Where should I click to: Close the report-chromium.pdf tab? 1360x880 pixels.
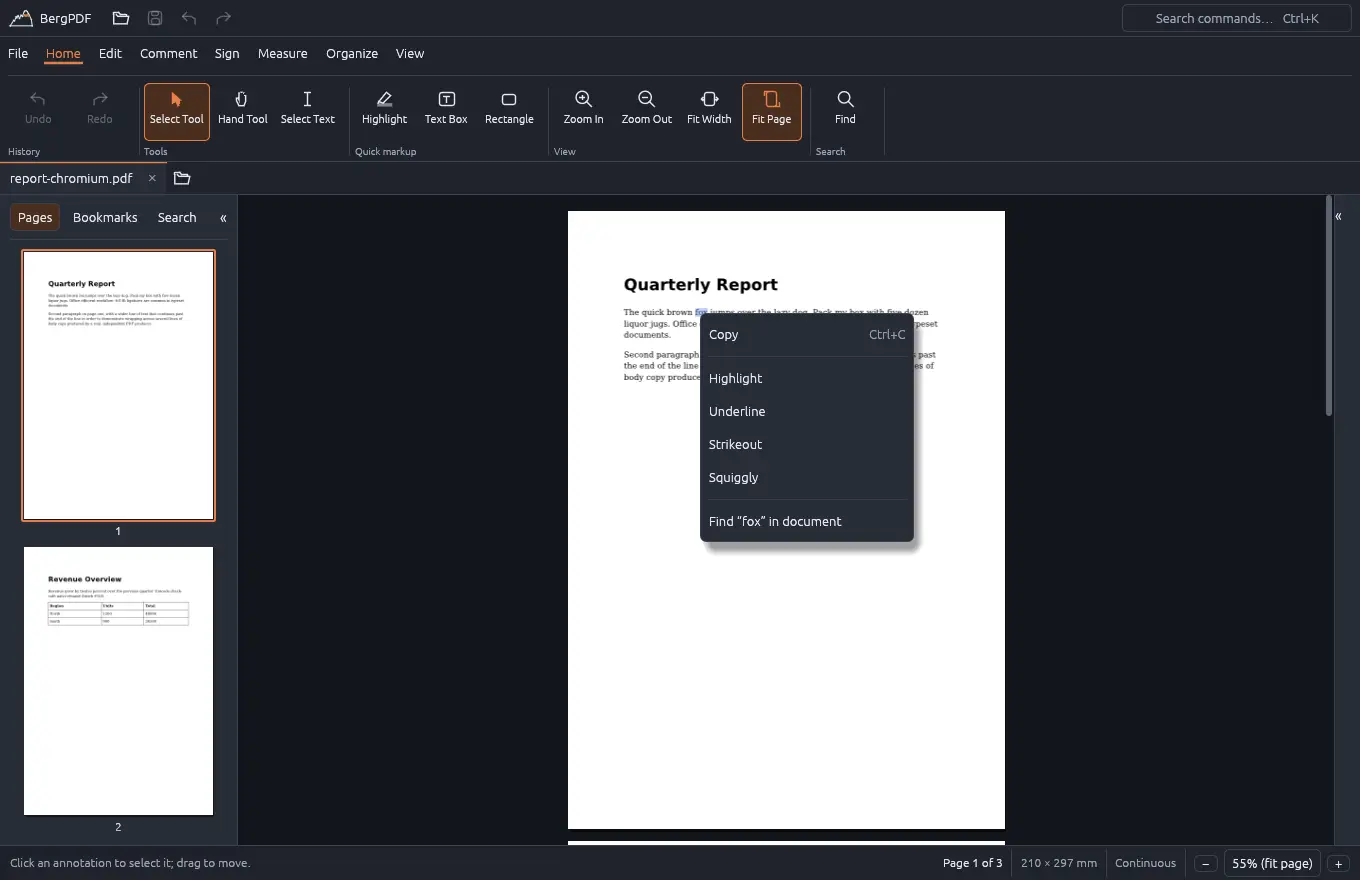click(152, 178)
